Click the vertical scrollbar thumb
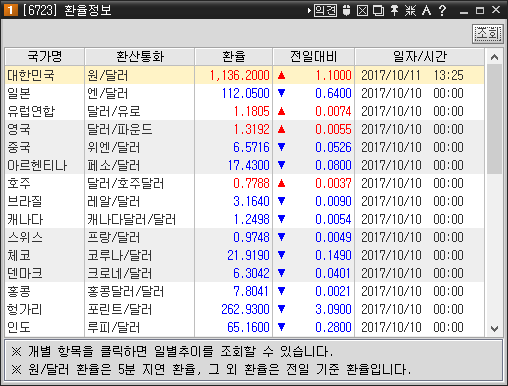Viewport: 508px width, 386px height. [x=494, y=119]
